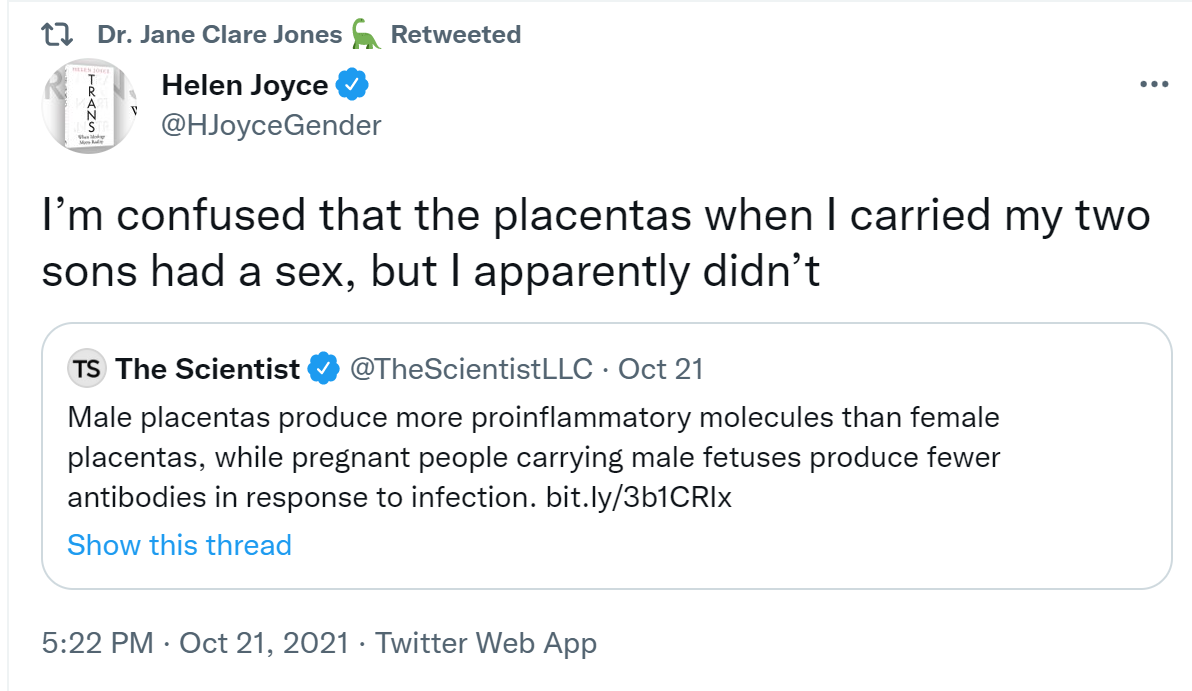Click the 'Retweeted' label
This screenshot has width=1192, height=691.
(x=455, y=35)
